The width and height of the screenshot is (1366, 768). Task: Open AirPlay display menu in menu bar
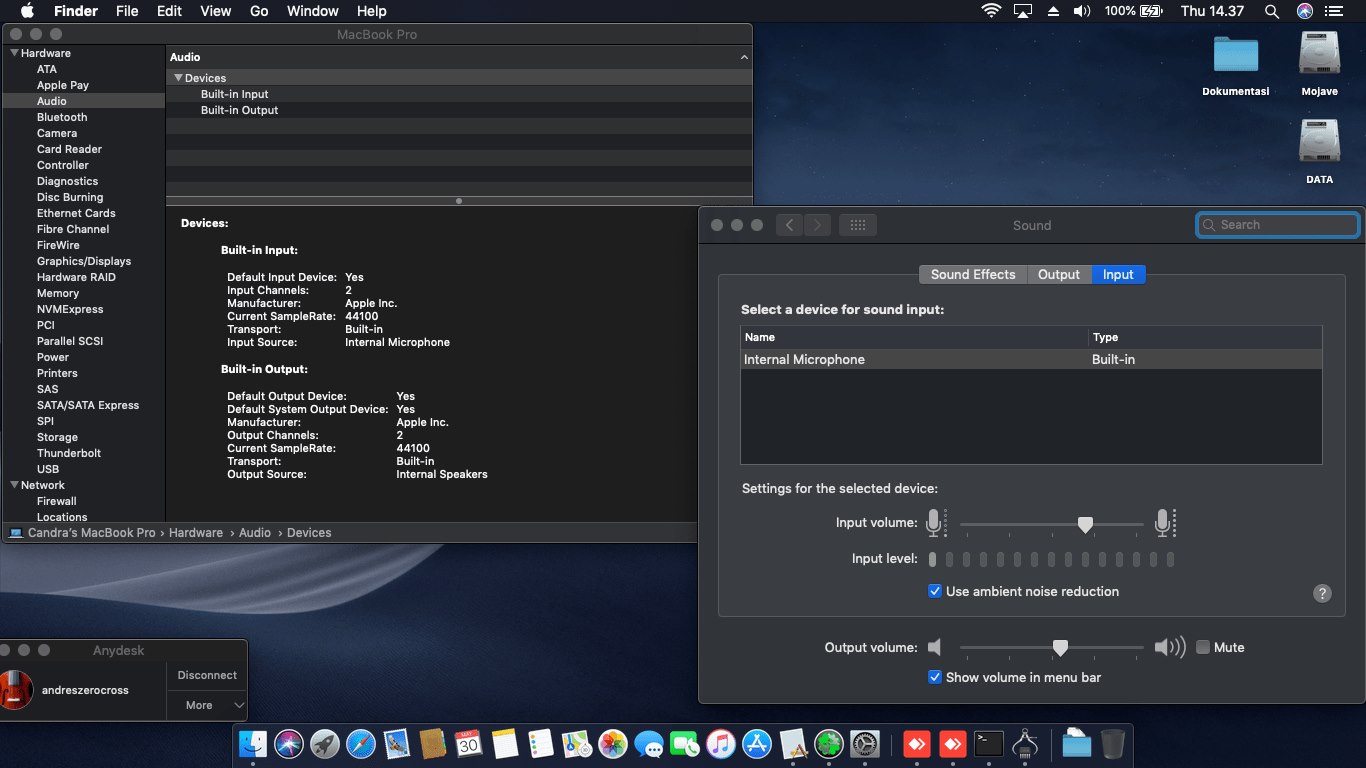(1022, 11)
